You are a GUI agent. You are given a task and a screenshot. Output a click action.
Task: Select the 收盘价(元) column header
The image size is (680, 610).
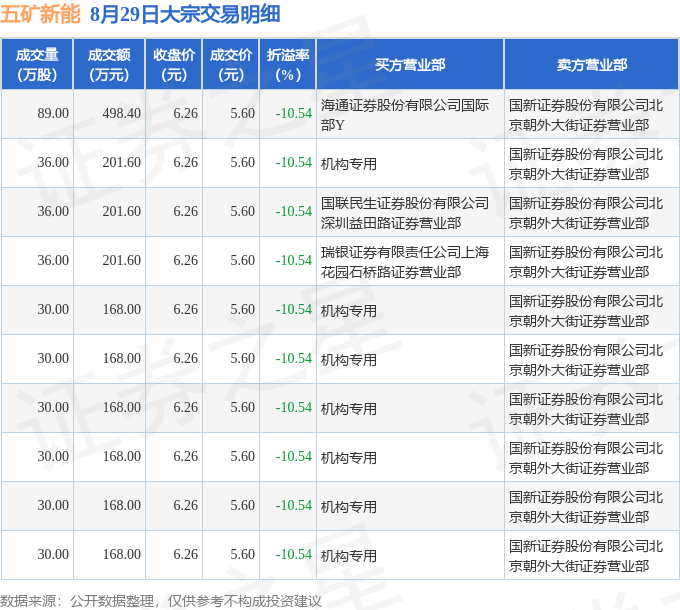point(173,65)
